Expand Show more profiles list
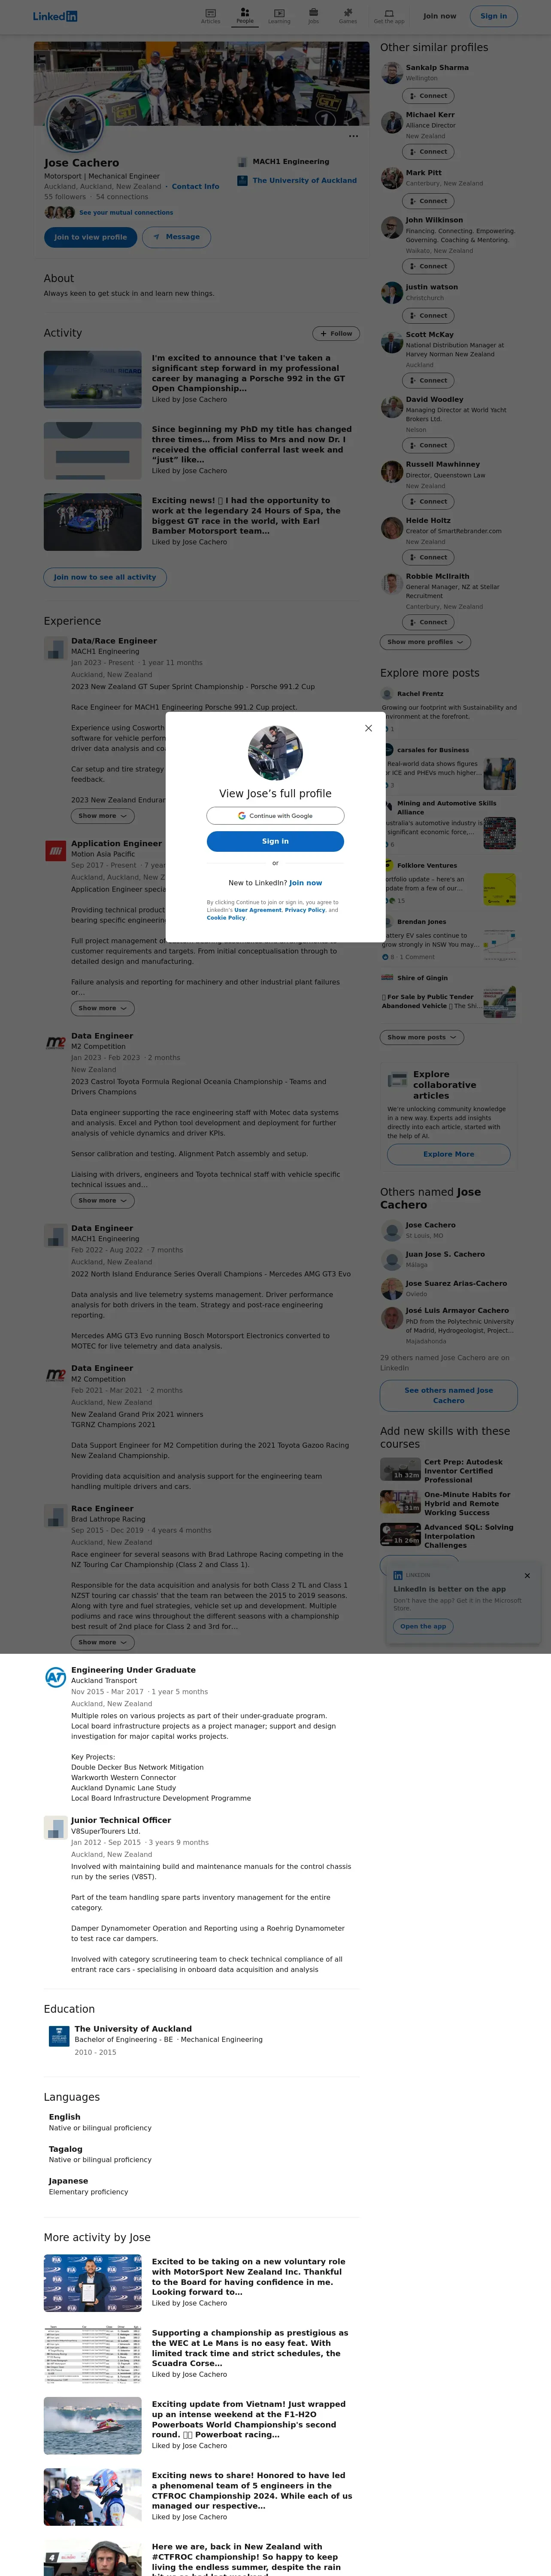Viewport: 551px width, 2576px height. [x=425, y=642]
